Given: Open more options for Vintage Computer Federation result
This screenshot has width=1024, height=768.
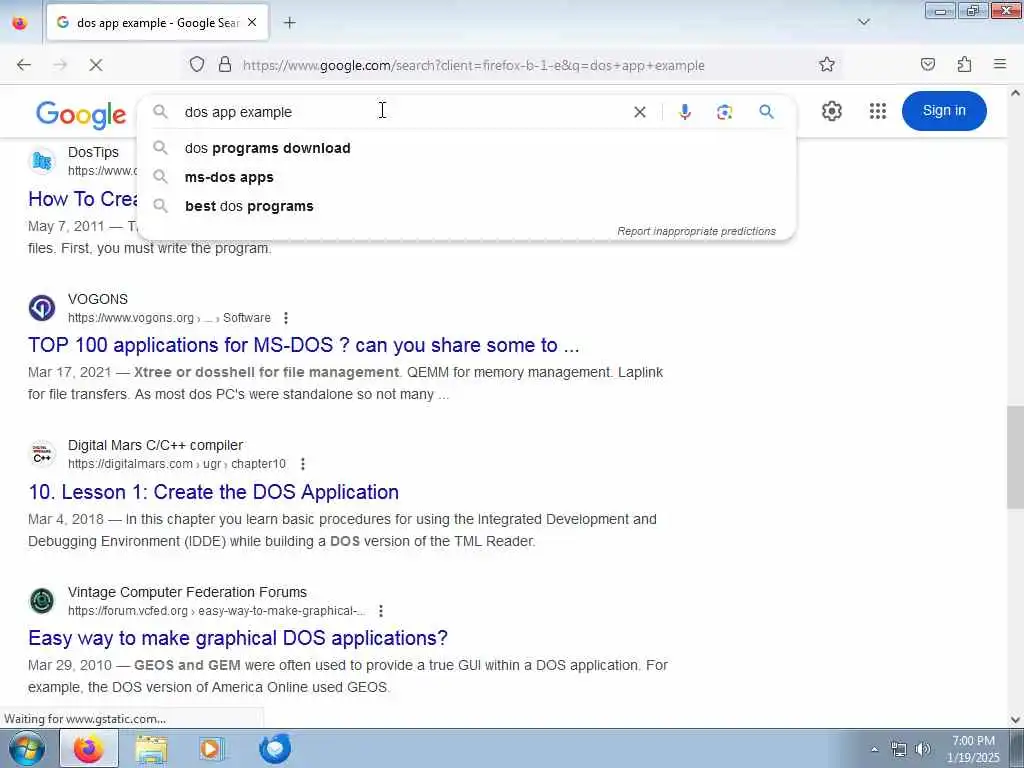Looking at the screenshot, I should coord(381,611).
